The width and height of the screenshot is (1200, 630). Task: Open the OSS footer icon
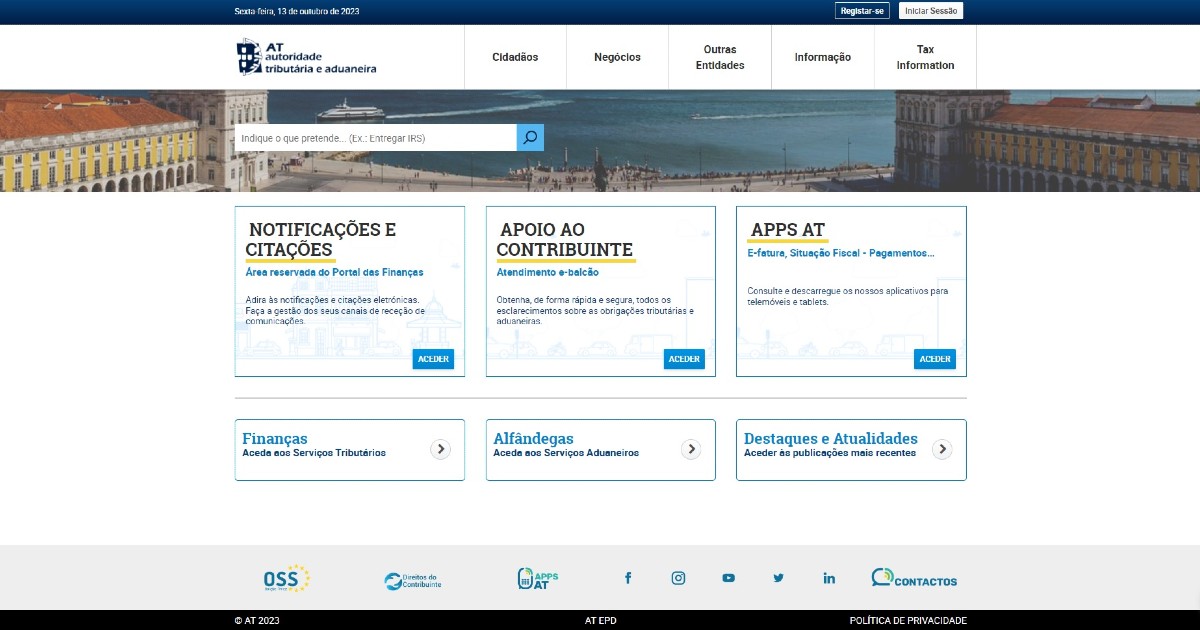point(286,579)
